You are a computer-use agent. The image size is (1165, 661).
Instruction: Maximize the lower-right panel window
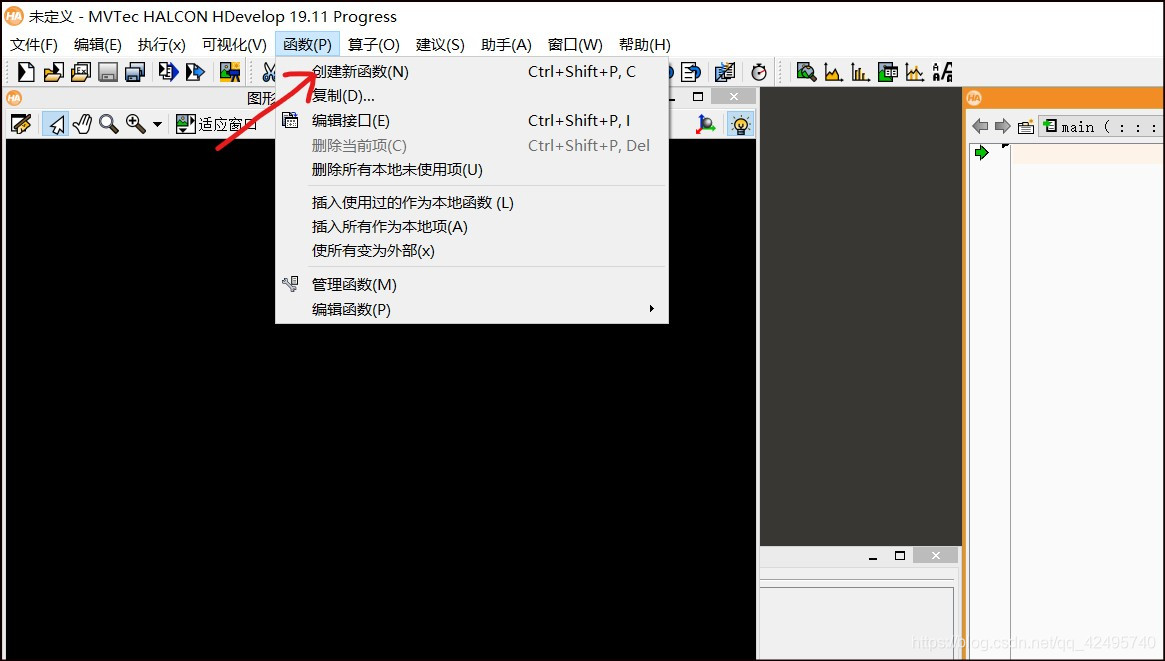tap(900, 556)
